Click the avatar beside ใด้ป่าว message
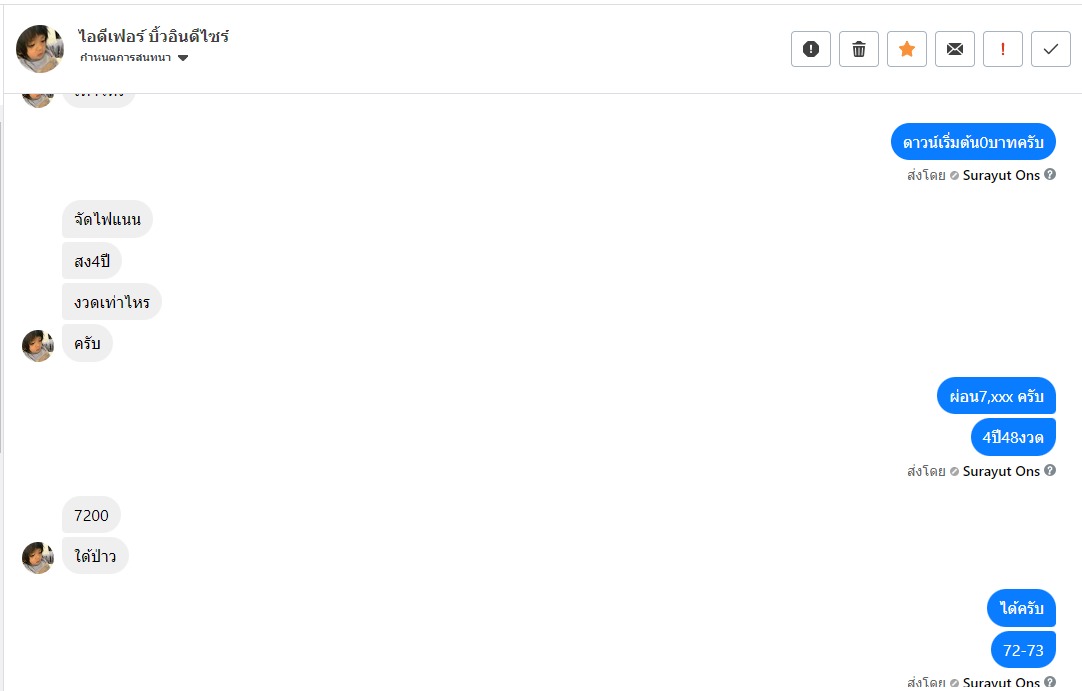Viewport: 1082px width, 691px height. coord(38,557)
